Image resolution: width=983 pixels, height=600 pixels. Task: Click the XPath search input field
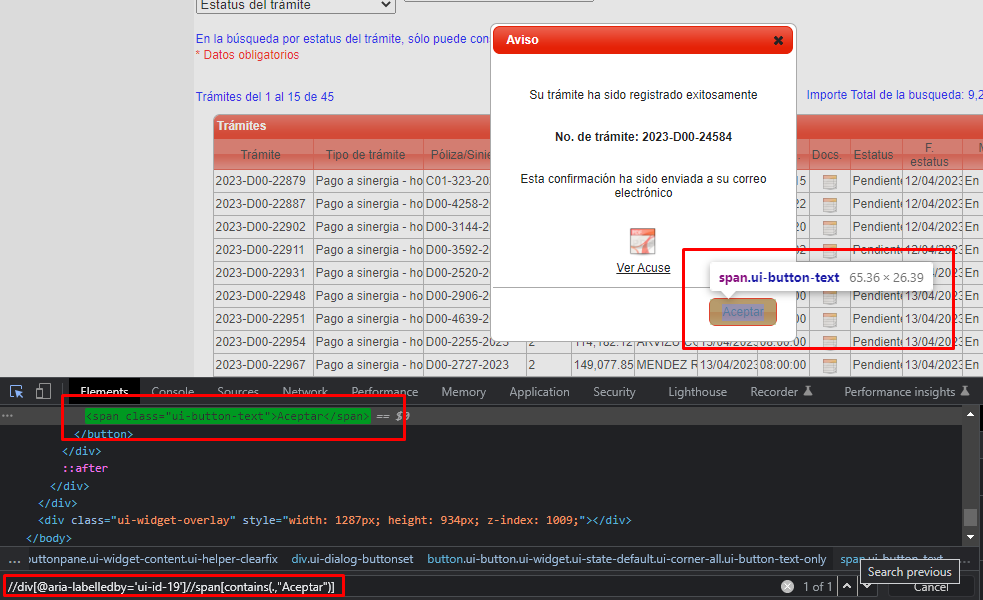coord(389,587)
